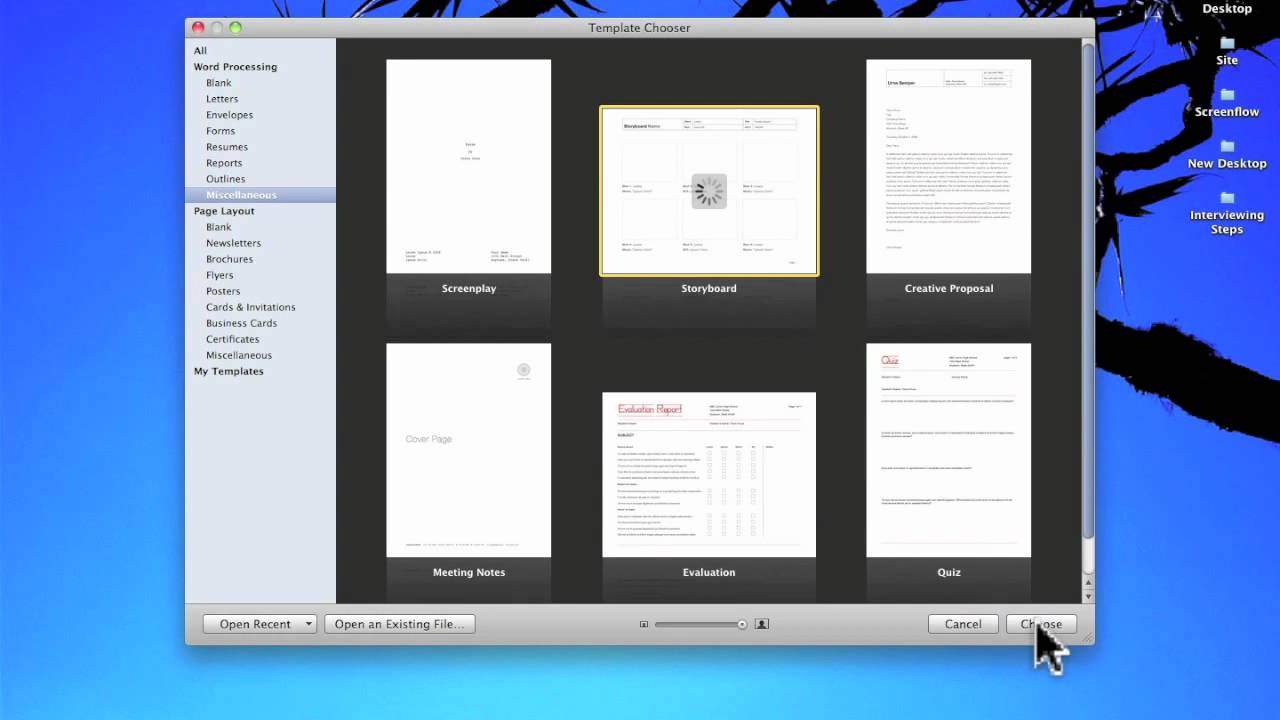Select the Newsletters category

tap(233, 243)
